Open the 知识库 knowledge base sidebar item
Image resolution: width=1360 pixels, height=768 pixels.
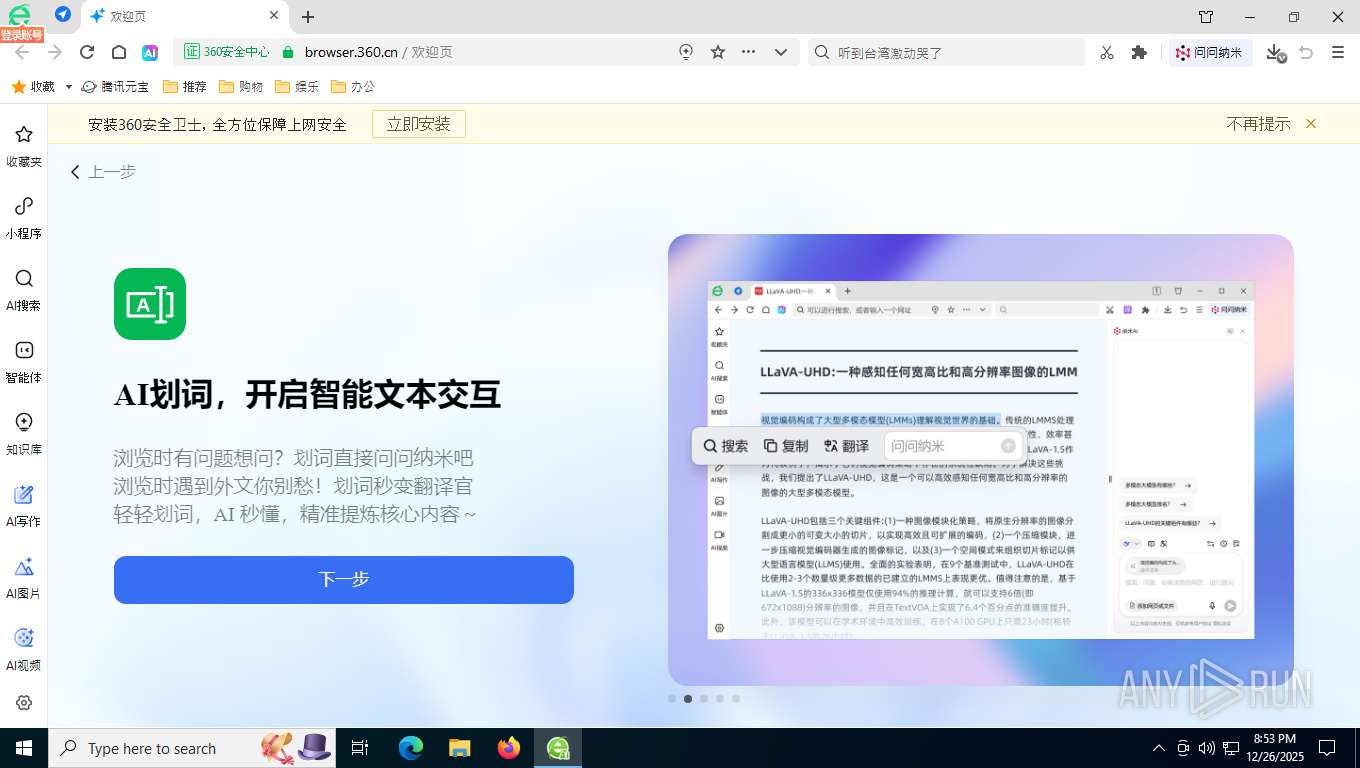pos(24,434)
